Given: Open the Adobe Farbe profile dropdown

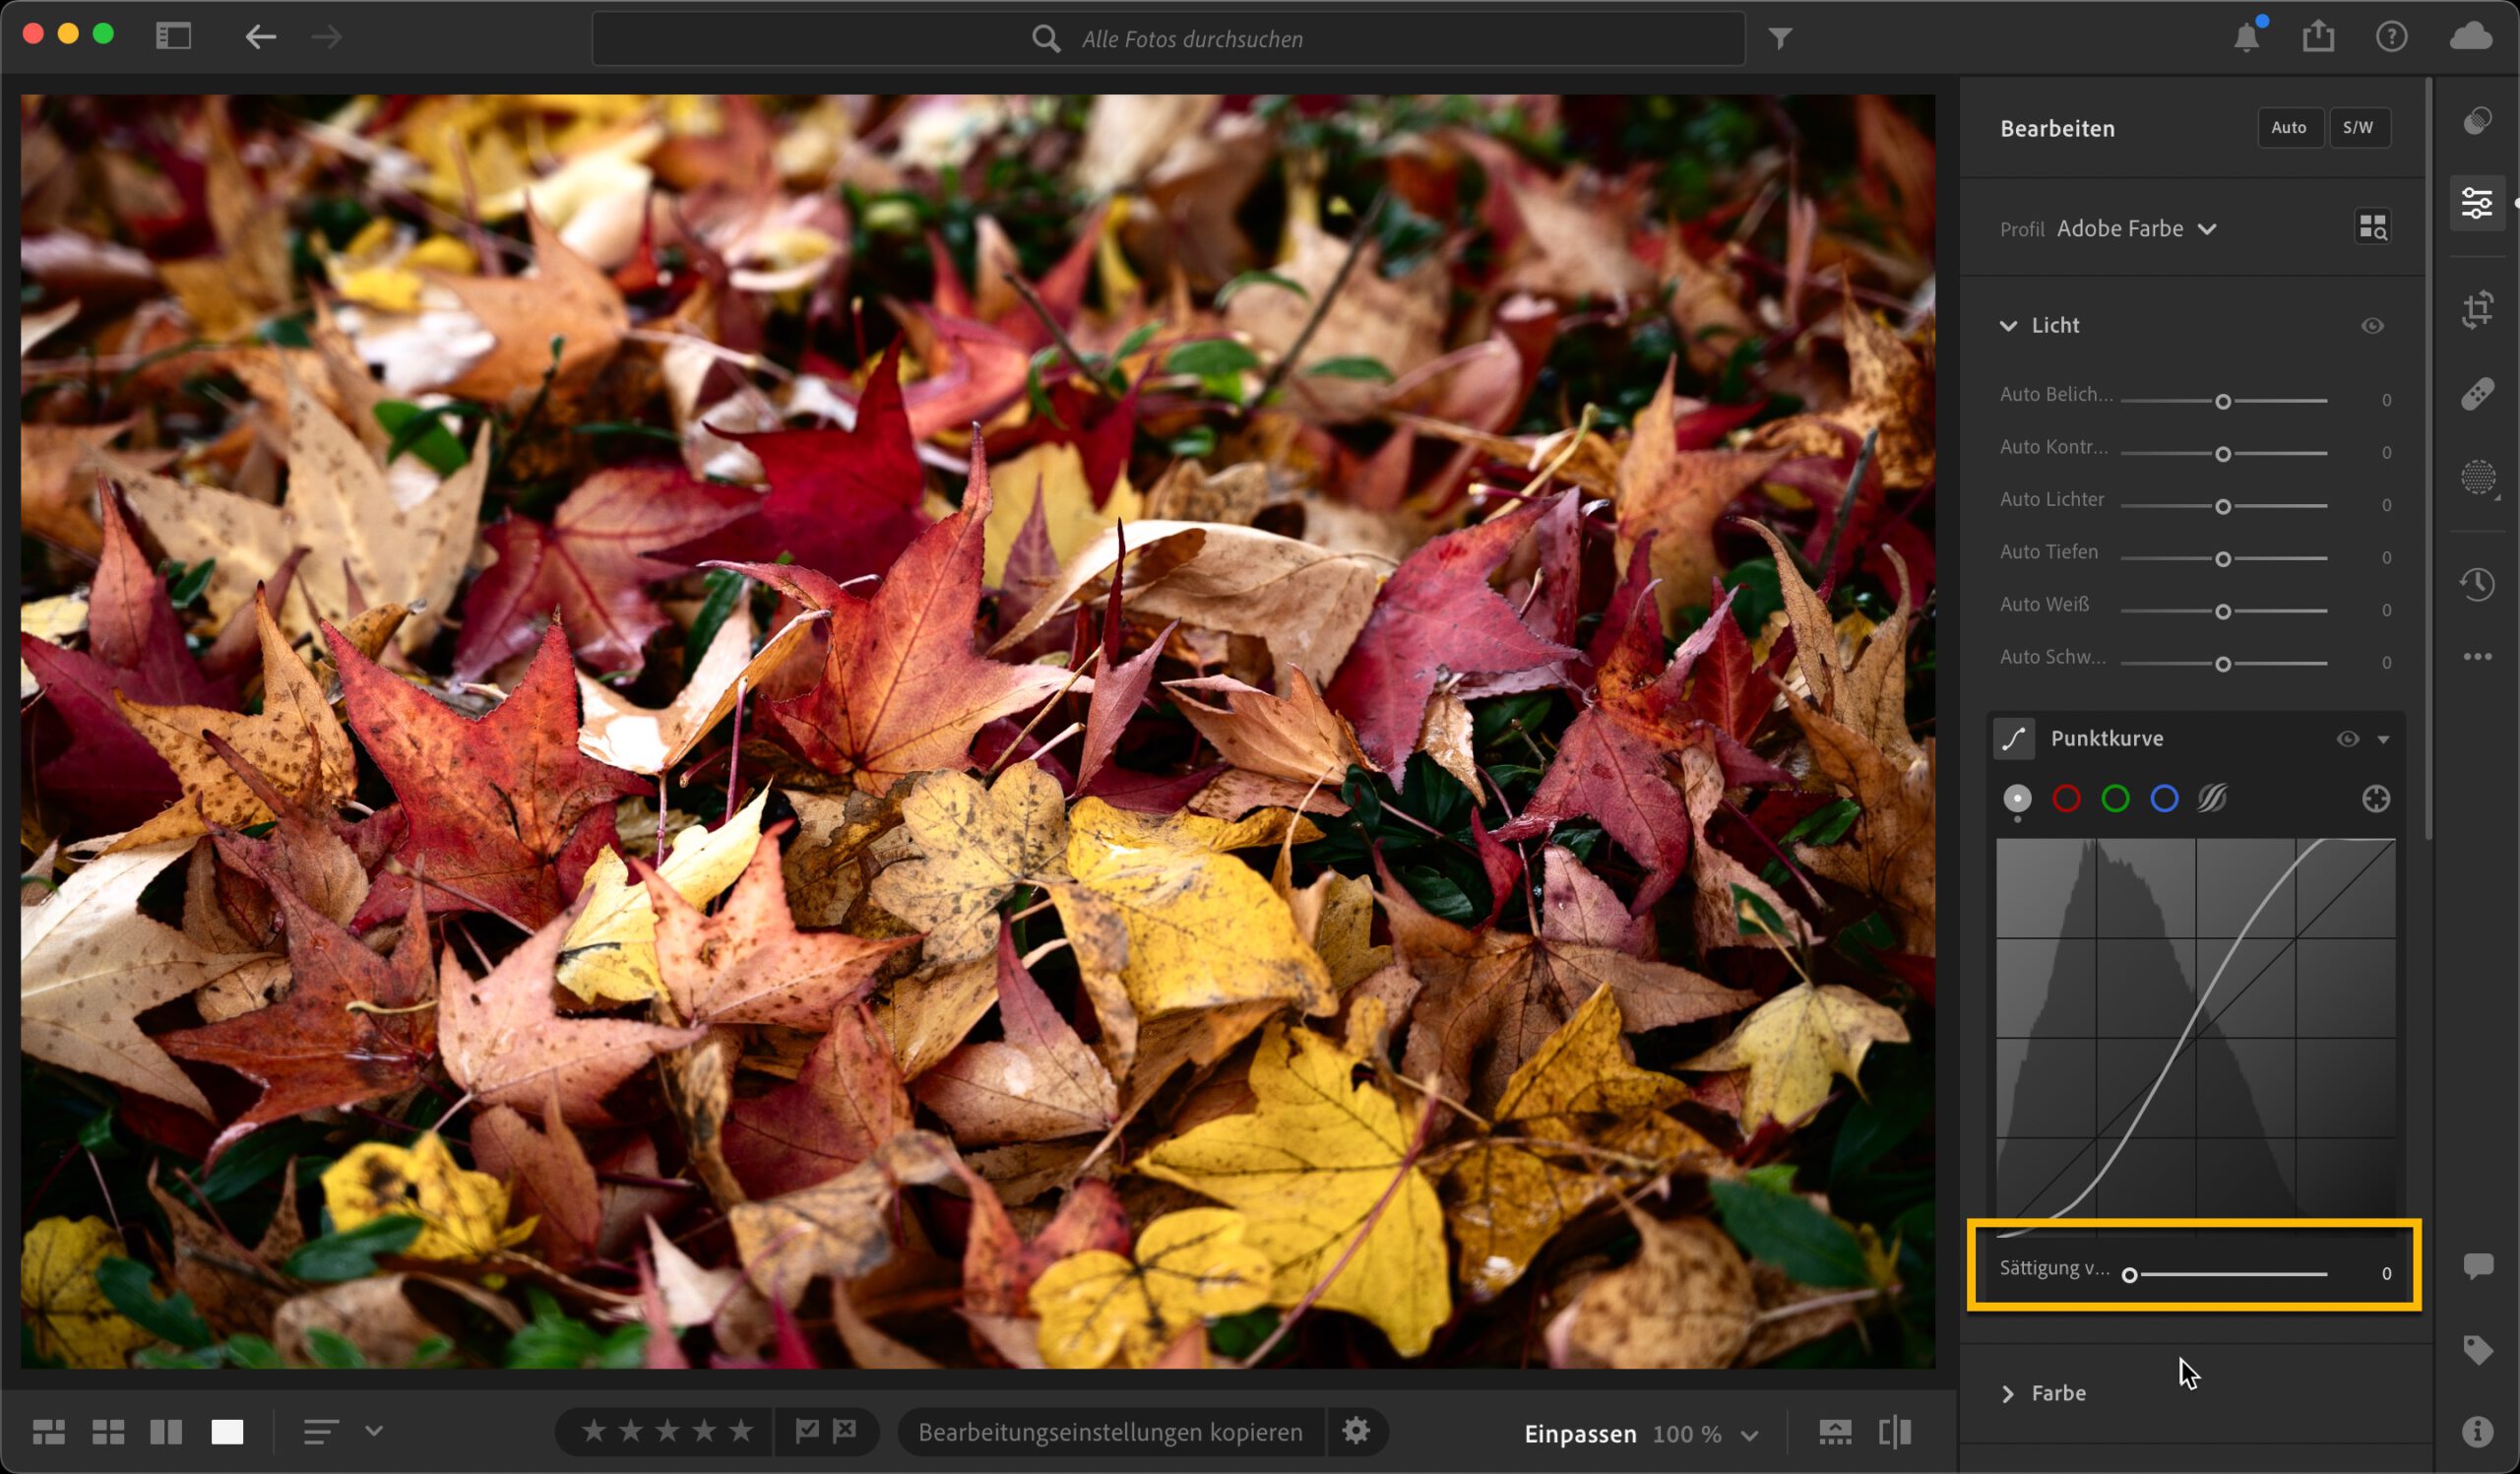Looking at the screenshot, I should [x=2136, y=229].
